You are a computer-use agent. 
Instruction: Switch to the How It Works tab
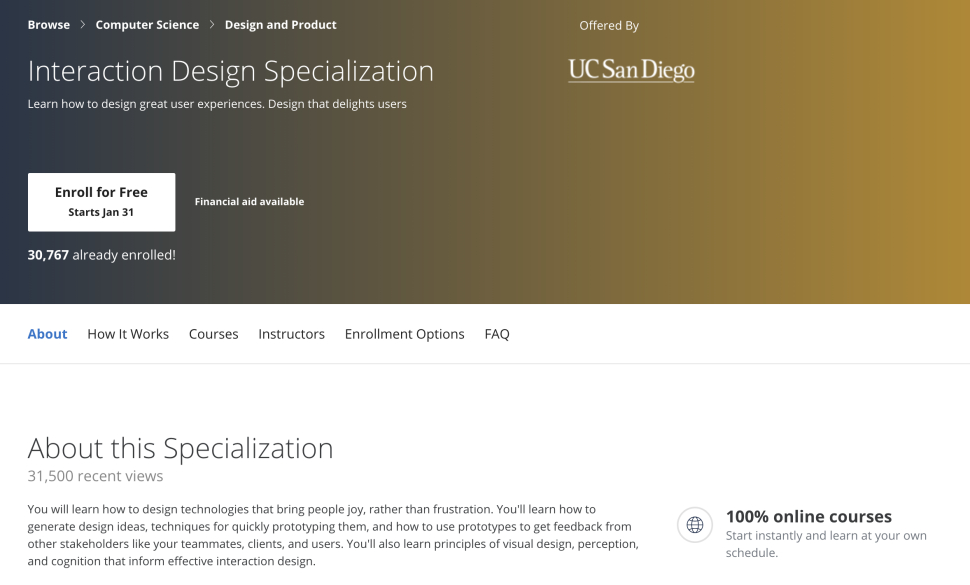pyautogui.click(x=128, y=334)
